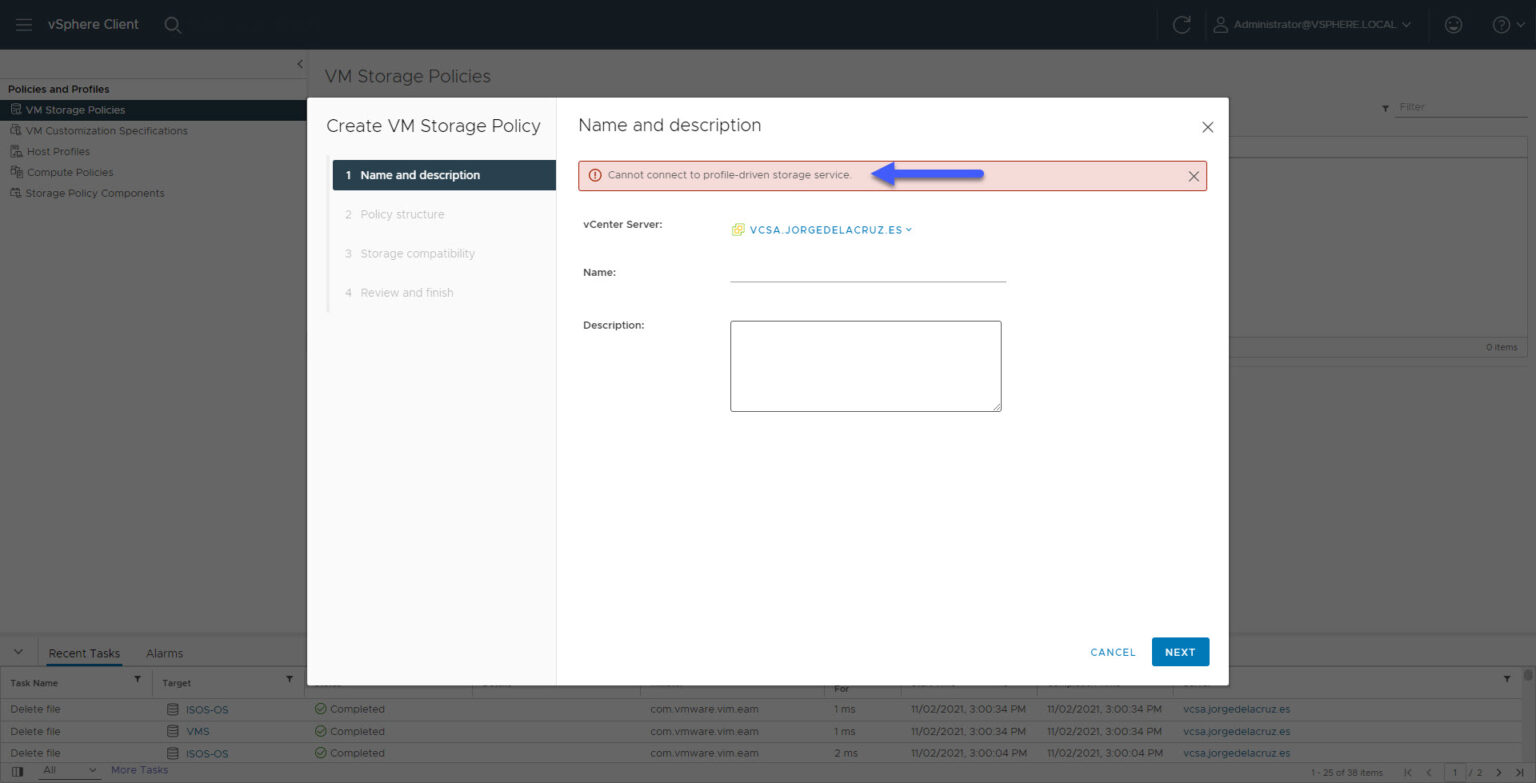Open the vSphere Client hamburger menu
1536x783 pixels.
point(24,24)
